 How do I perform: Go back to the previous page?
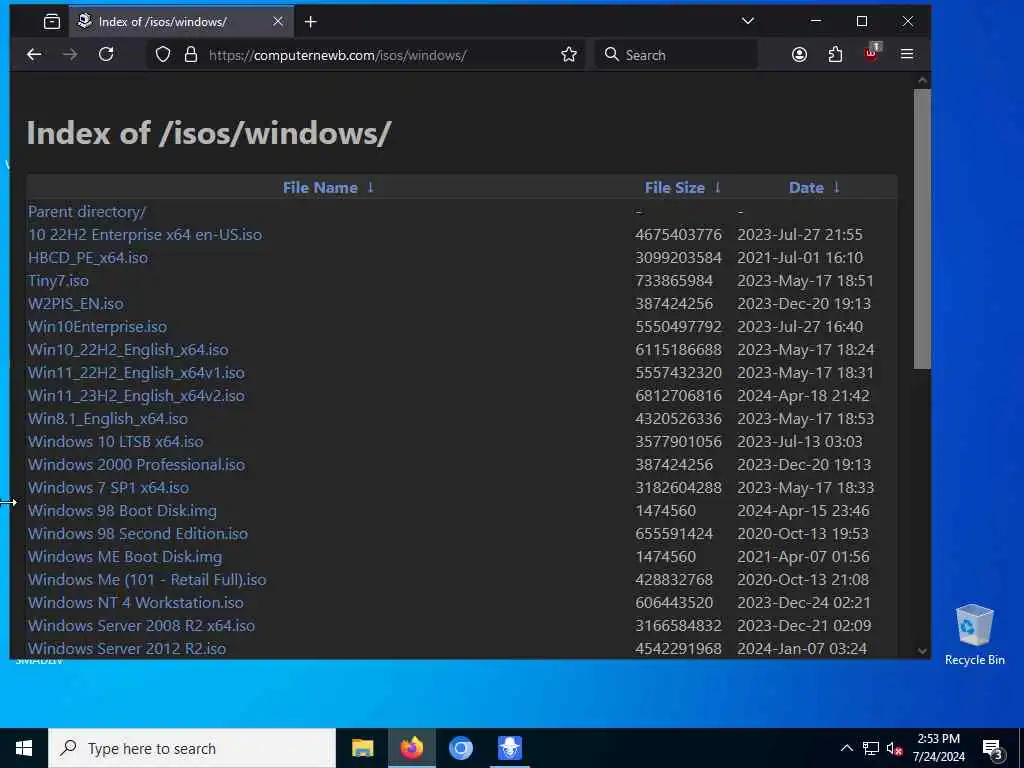click(x=34, y=55)
